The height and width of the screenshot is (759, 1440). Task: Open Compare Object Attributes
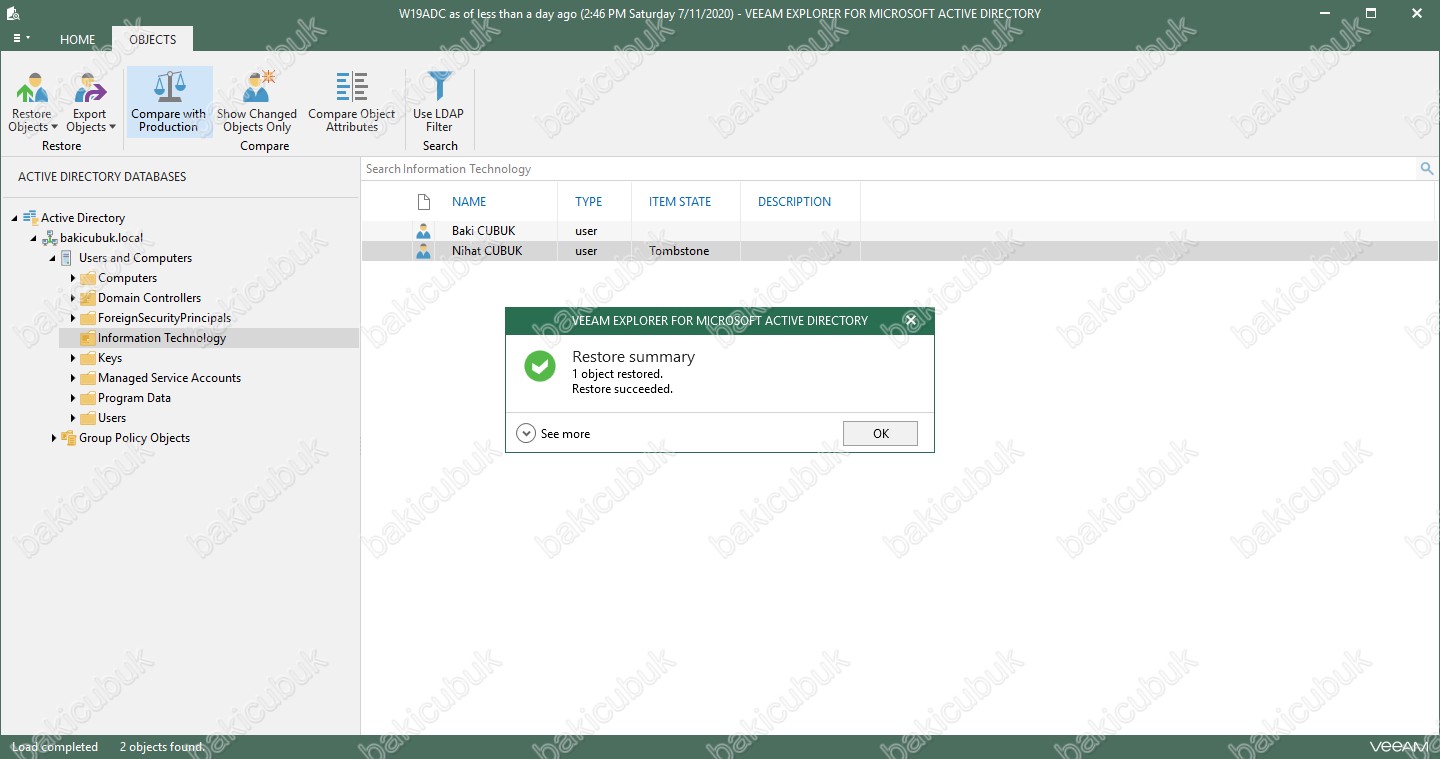tap(352, 102)
